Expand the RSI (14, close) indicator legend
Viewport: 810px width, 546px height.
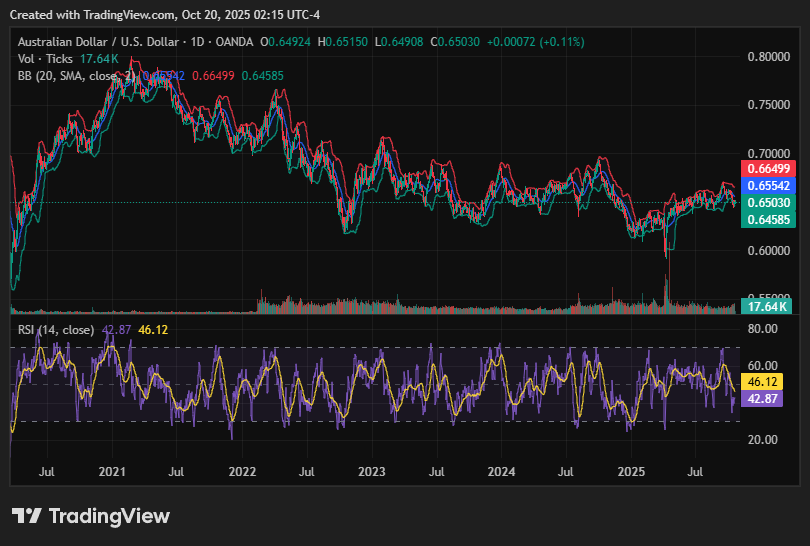click(x=57, y=330)
